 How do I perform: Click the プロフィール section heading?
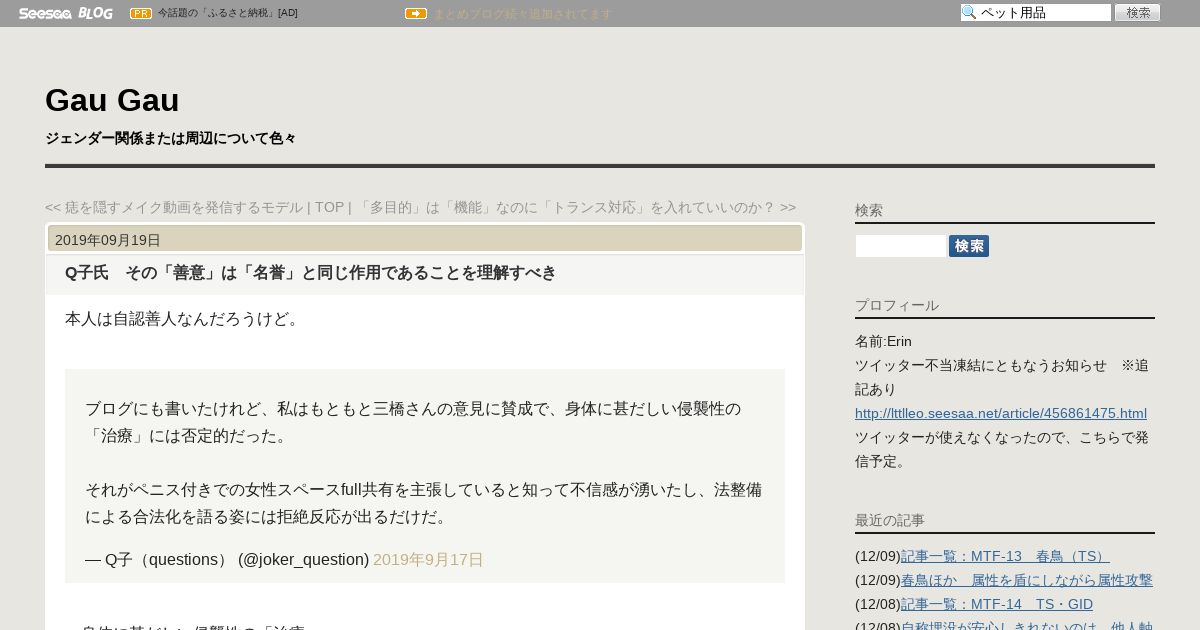[x=897, y=305]
